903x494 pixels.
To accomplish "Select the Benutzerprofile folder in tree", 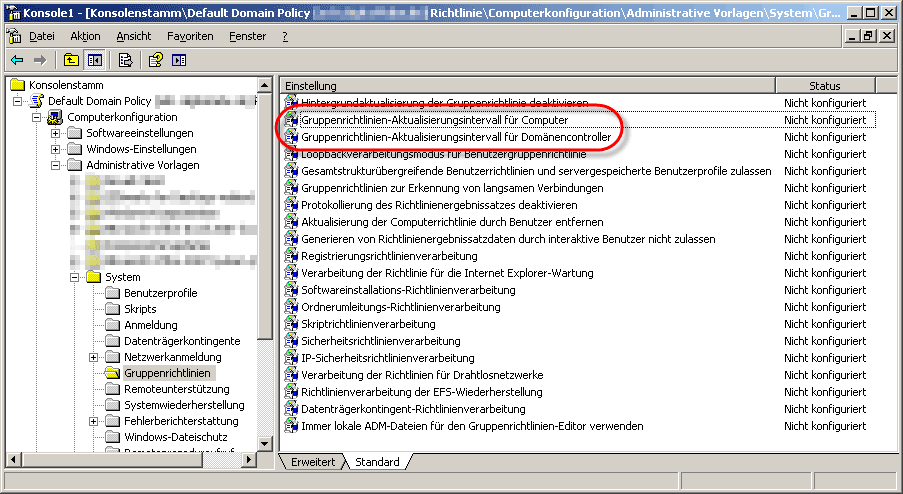I will [160, 293].
